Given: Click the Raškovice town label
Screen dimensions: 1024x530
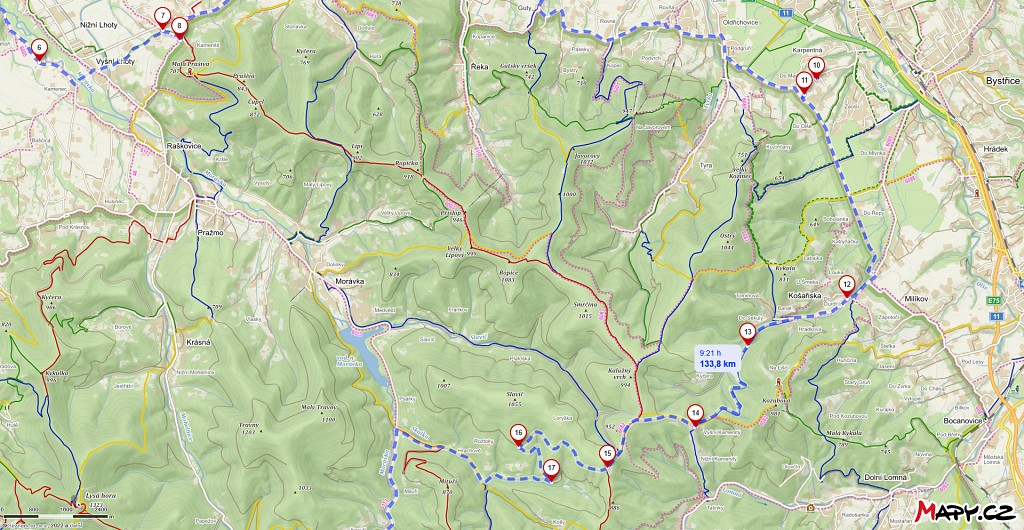Looking at the screenshot, I should 185,146.
